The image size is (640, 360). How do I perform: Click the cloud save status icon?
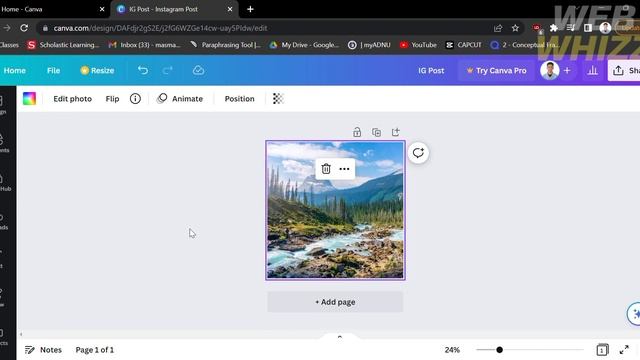(198, 70)
